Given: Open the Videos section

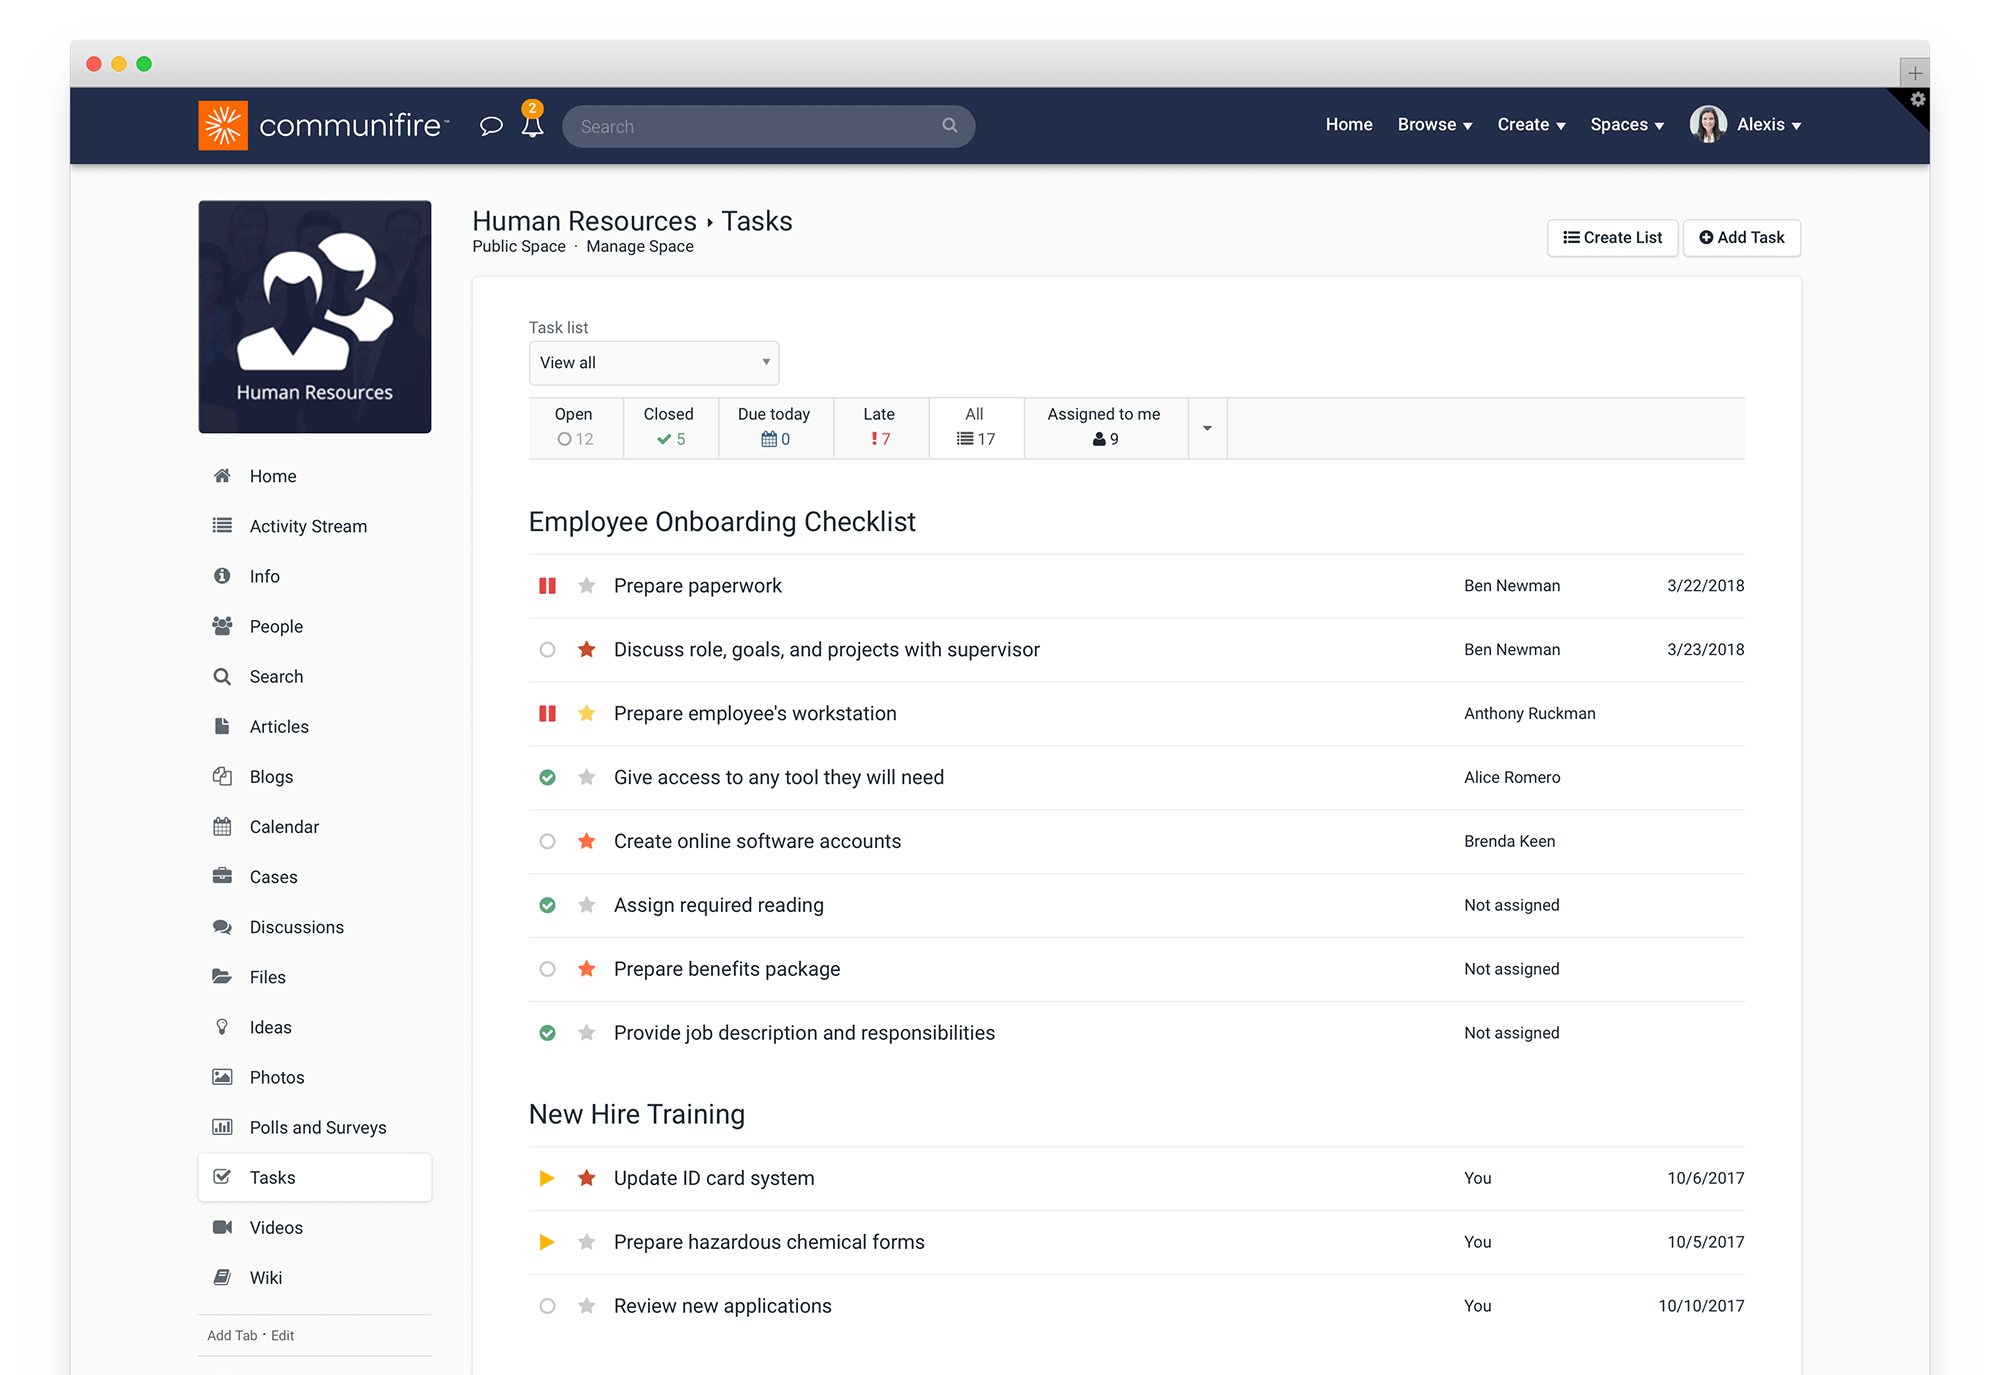Looking at the screenshot, I should 275,1227.
